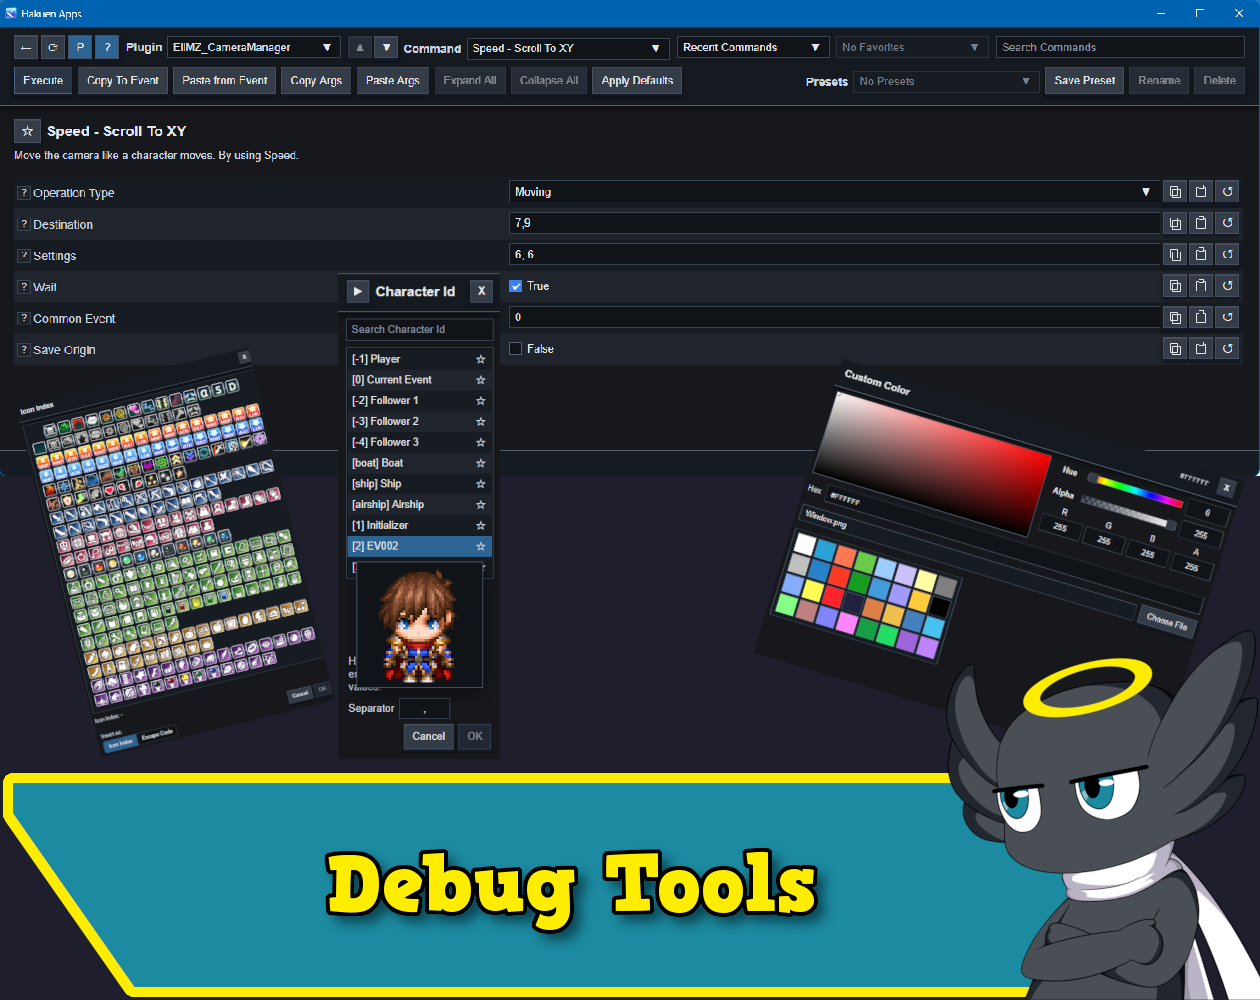Viewport: 1260px width, 1000px height.
Task: Star the [boat] Boat entry
Action: point(481,463)
